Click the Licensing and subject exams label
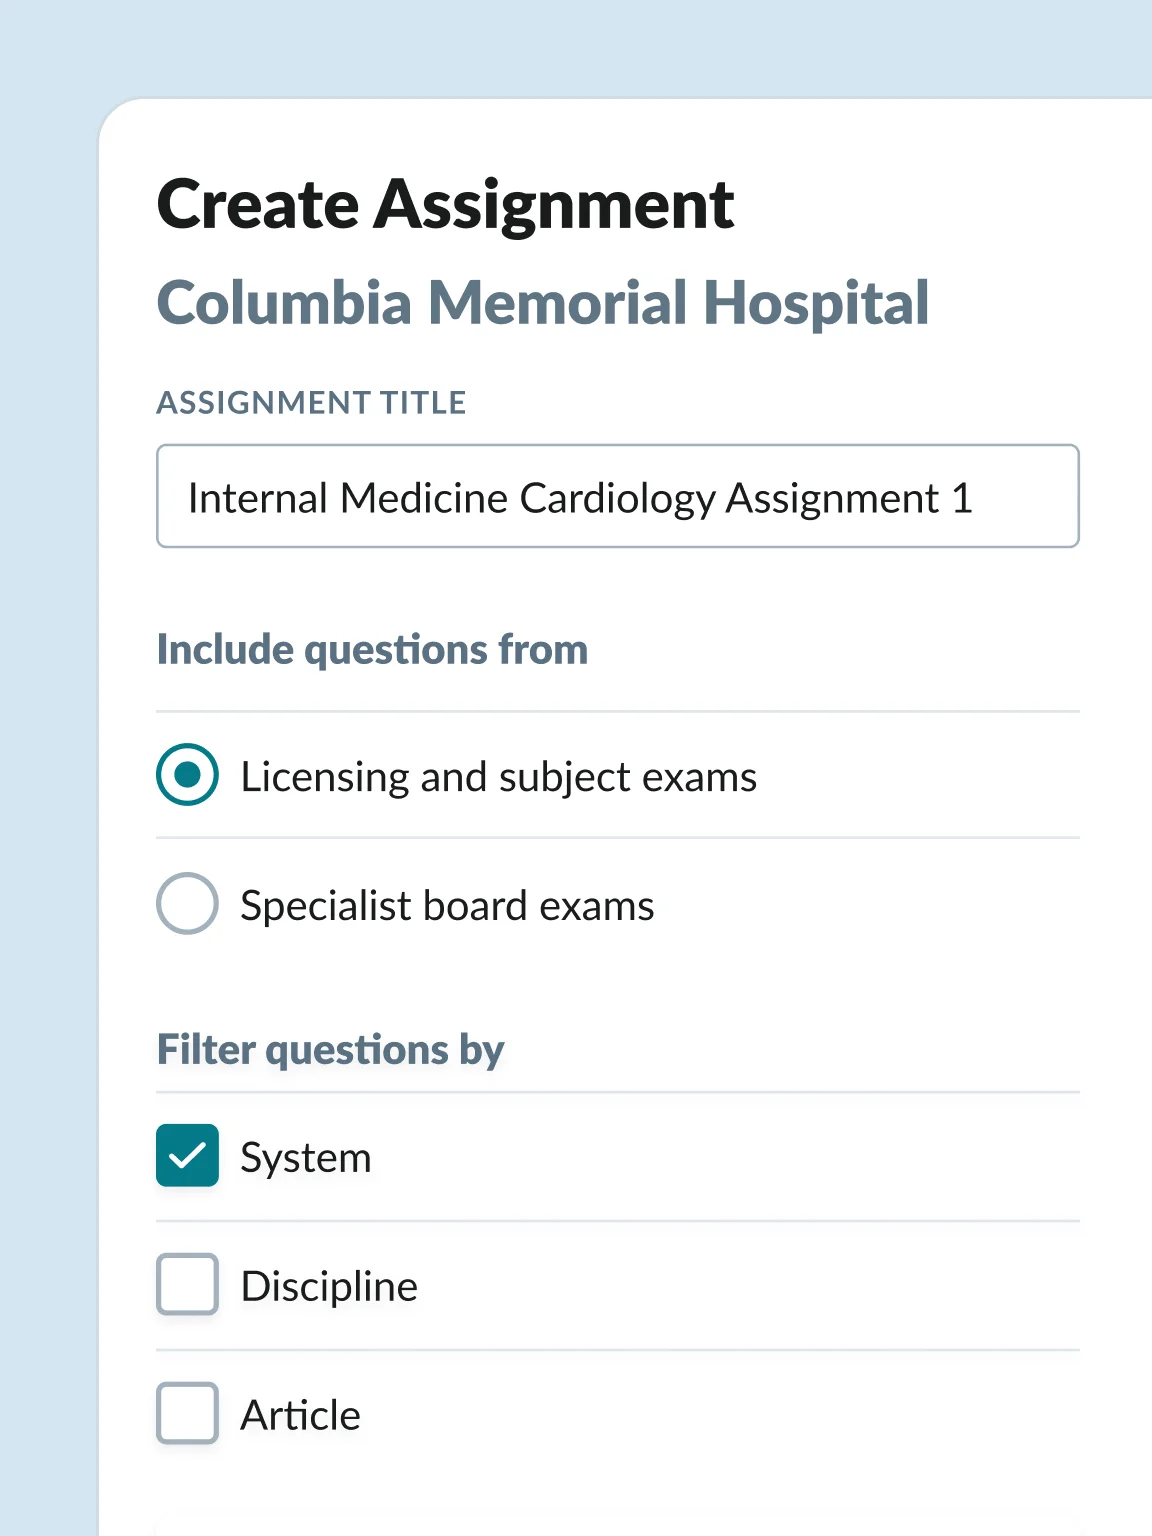This screenshot has height=1536, width=1152. [x=498, y=775]
